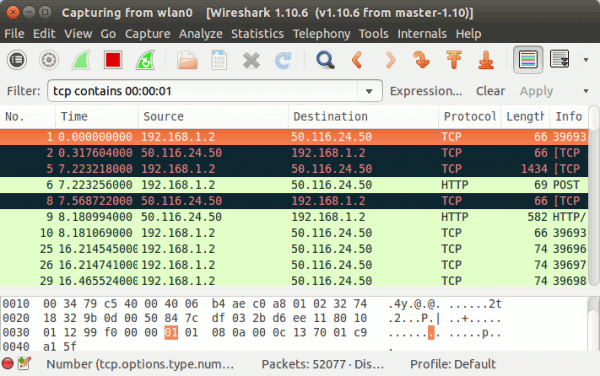Click the Expression... button
Image resolution: width=600 pixels, height=376 pixels.
pyautogui.click(x=426, y=91)
